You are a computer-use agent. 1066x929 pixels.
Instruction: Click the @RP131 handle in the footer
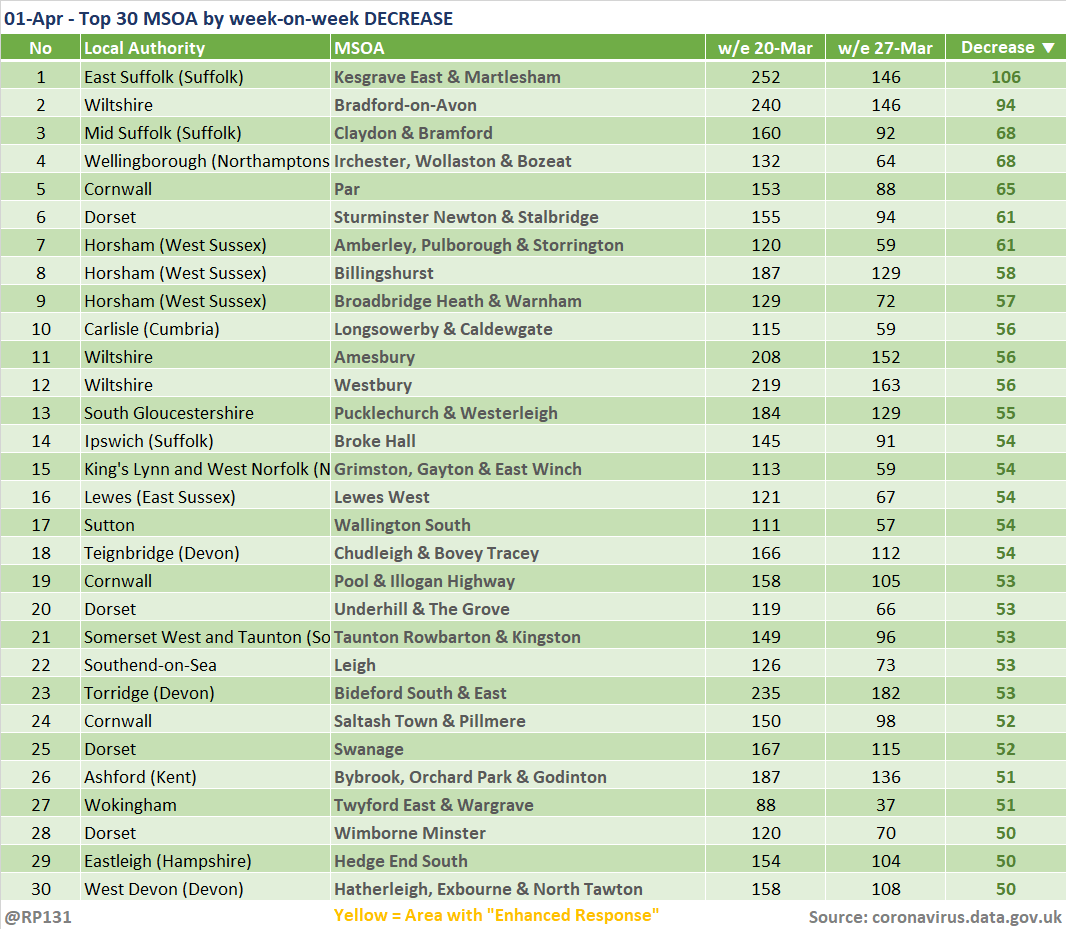point(38,916)
